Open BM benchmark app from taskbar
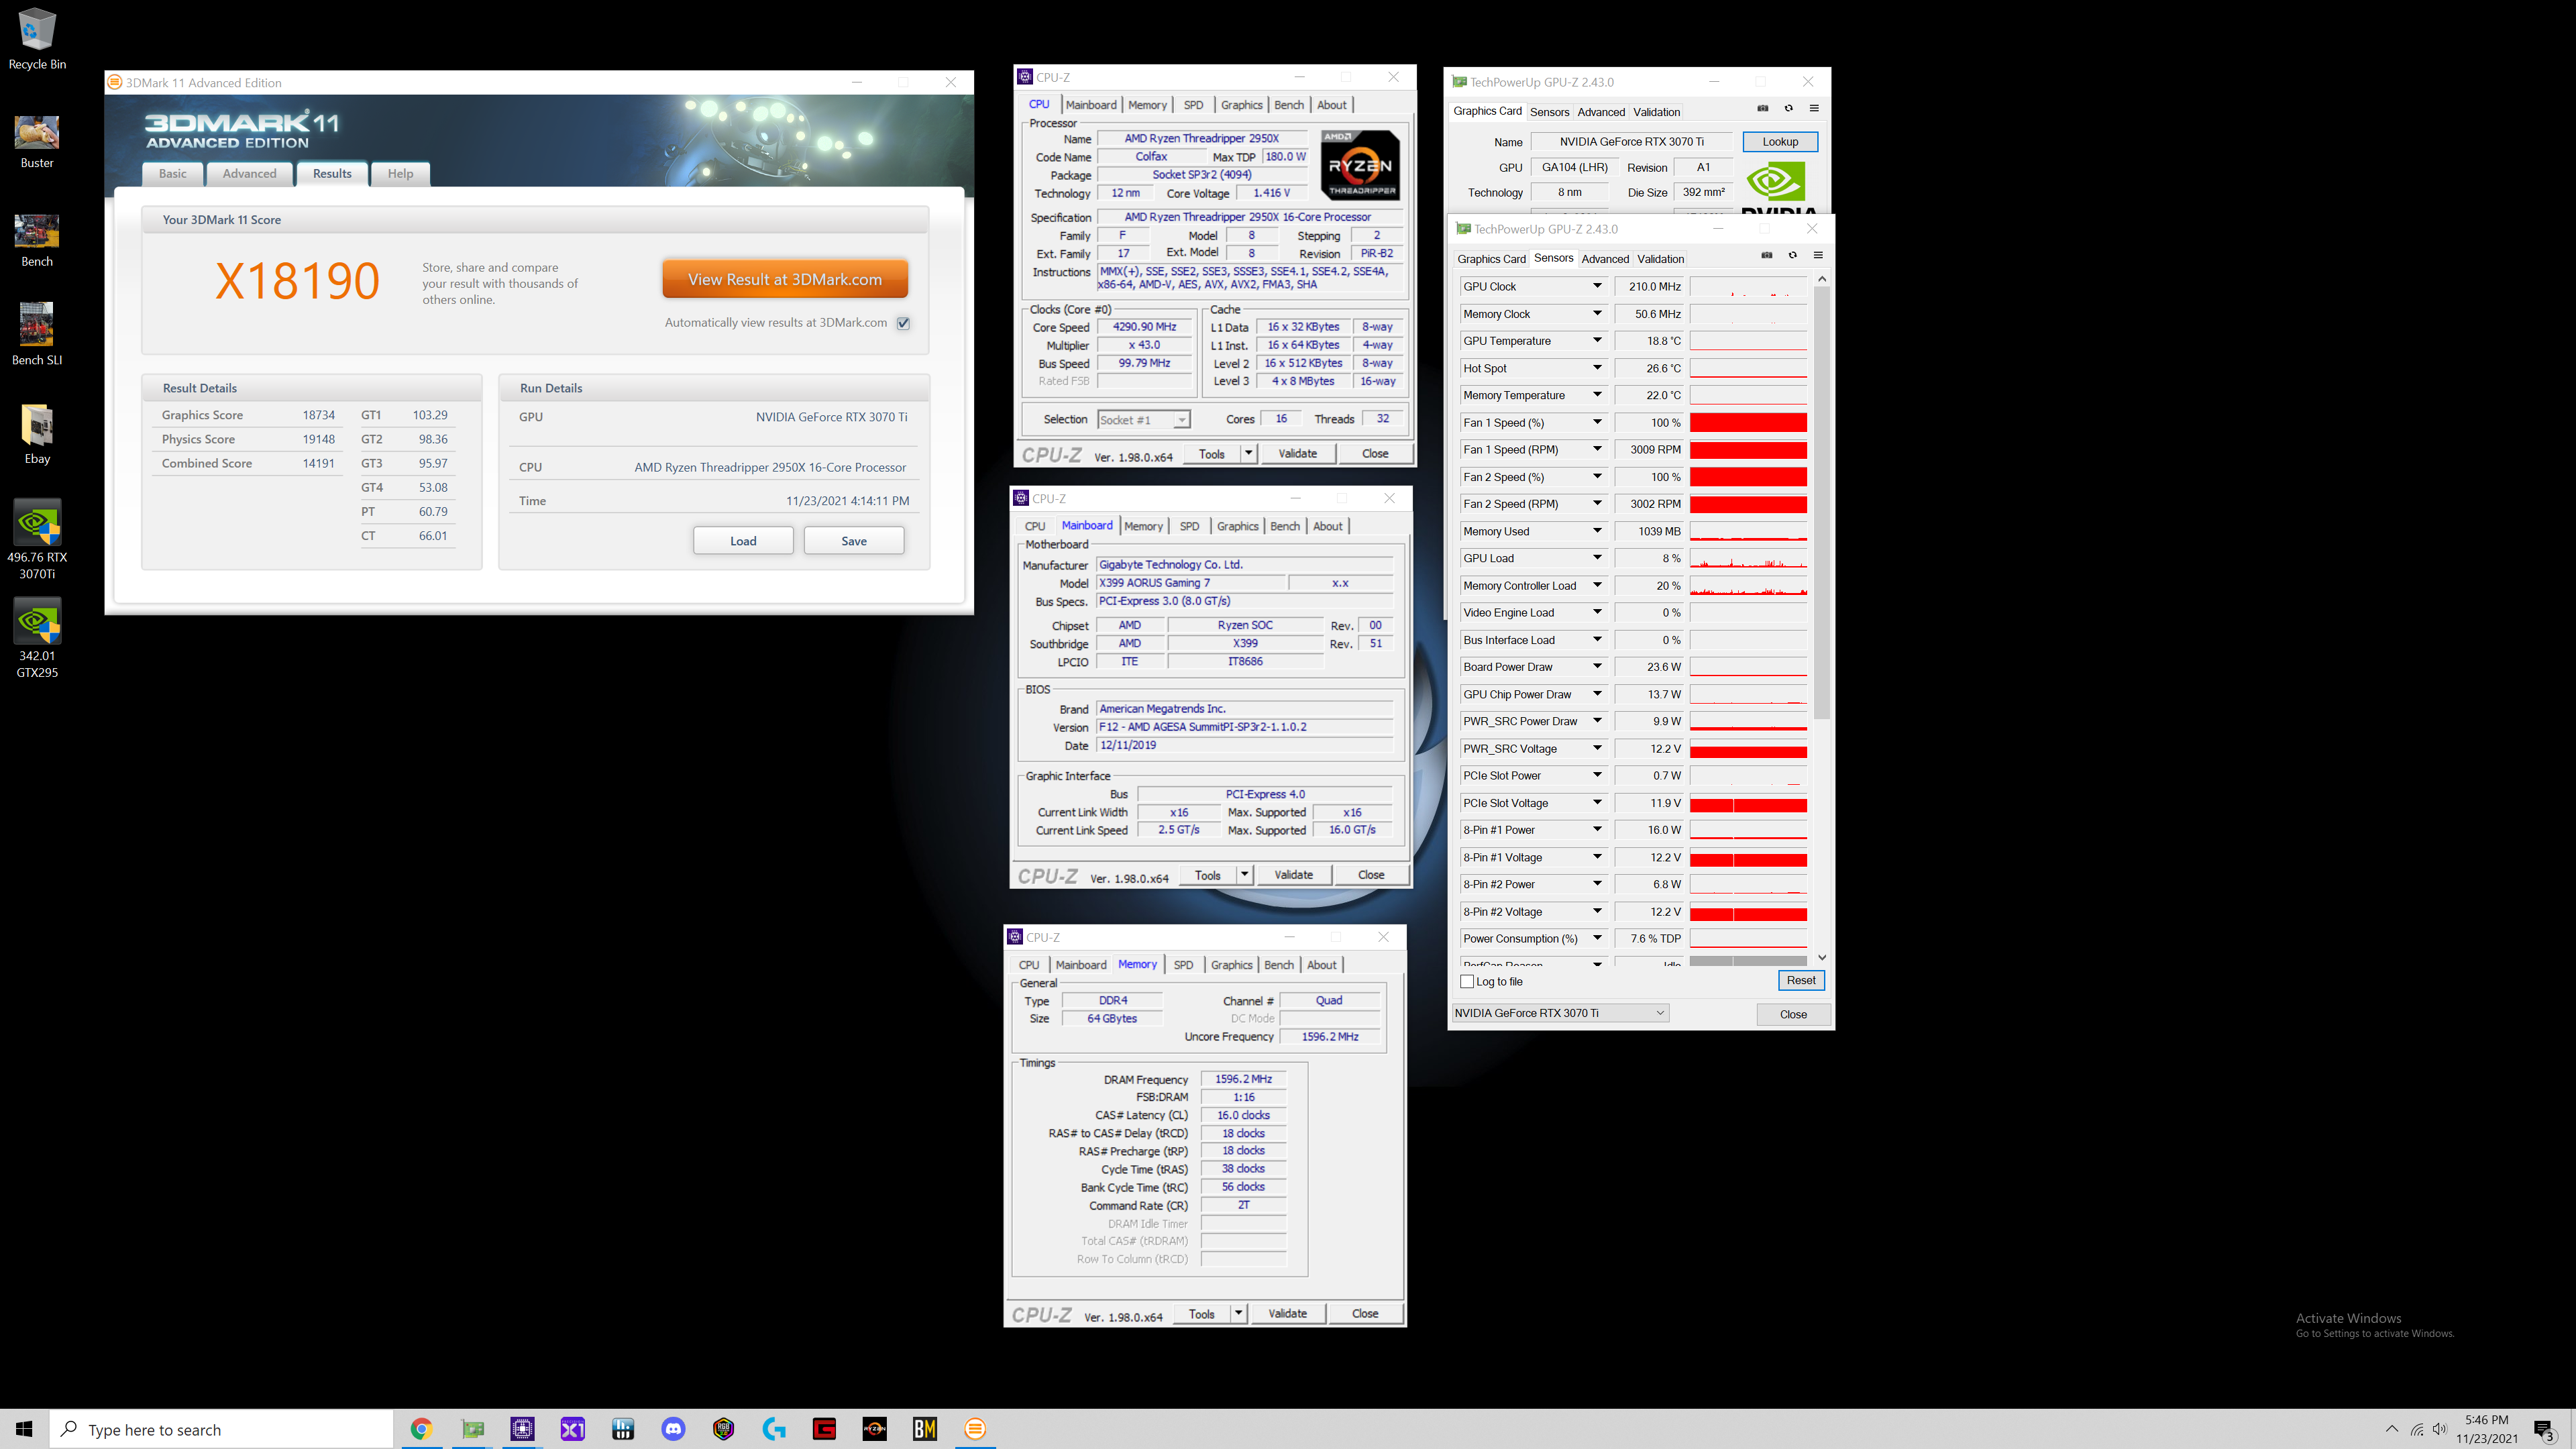Screen dimensions: 2576x1449 pyautogui.click(x=925, y=1429)
